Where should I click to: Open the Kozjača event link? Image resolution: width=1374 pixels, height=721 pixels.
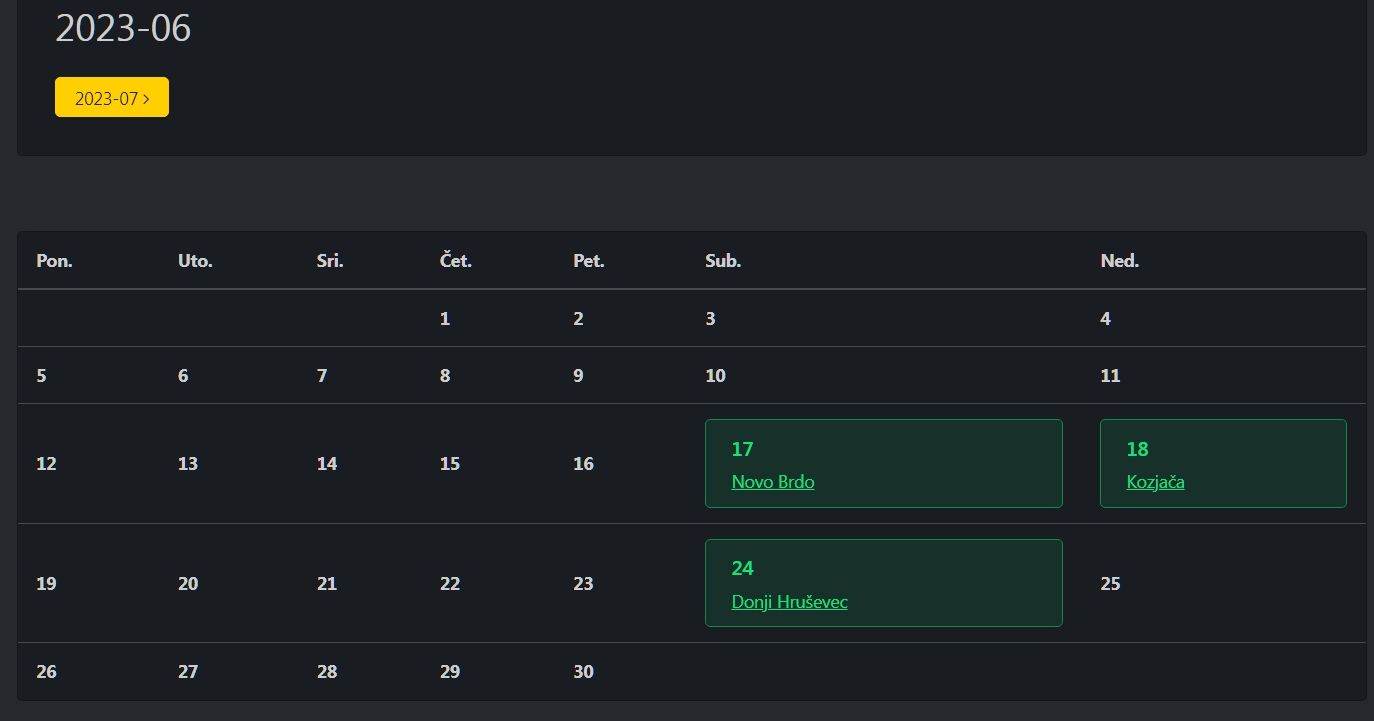pyautogui.click(x=1155, y=482)
